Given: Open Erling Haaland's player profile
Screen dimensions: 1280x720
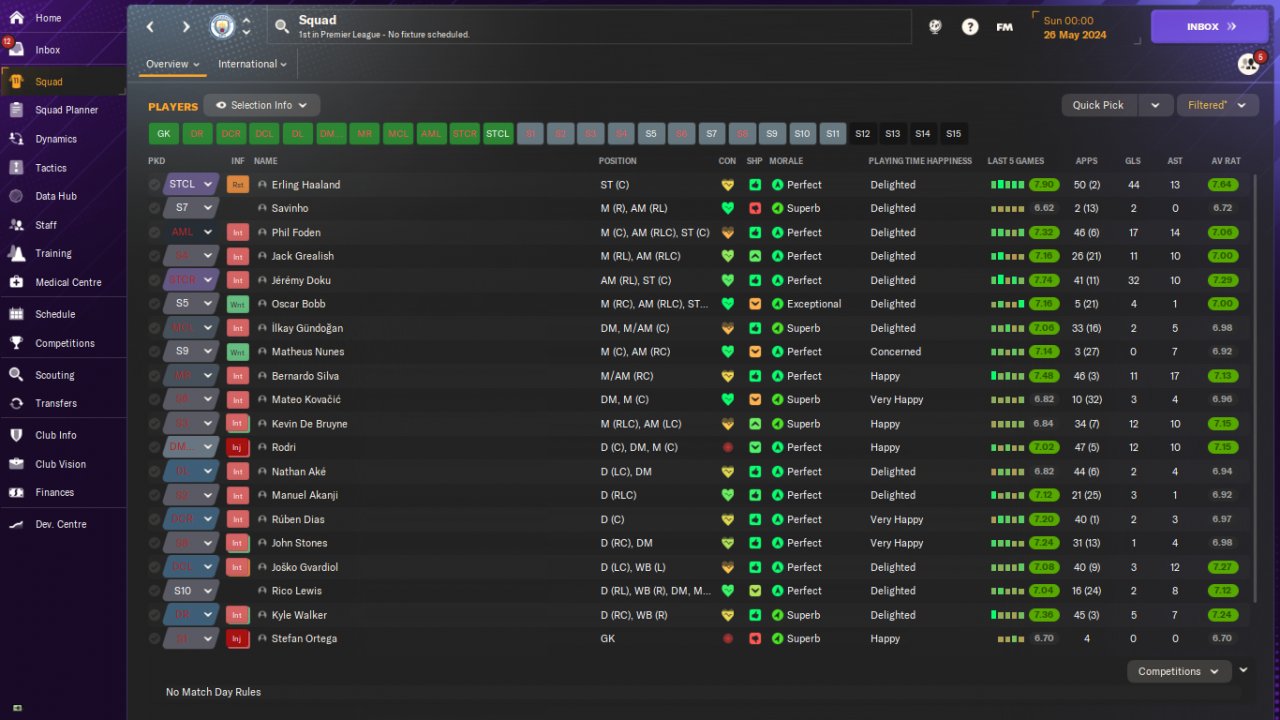Looking at the screenshot, I should click(x=306, y=185).
